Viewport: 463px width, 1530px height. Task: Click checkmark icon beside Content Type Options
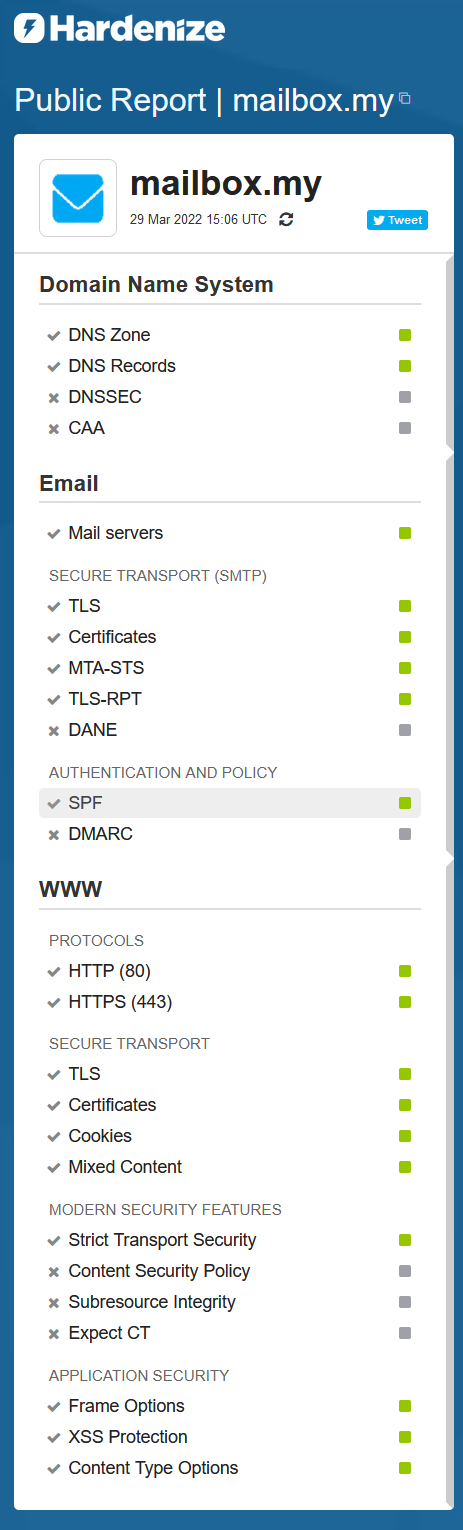pyautogui.click(x=54, y=1468)
